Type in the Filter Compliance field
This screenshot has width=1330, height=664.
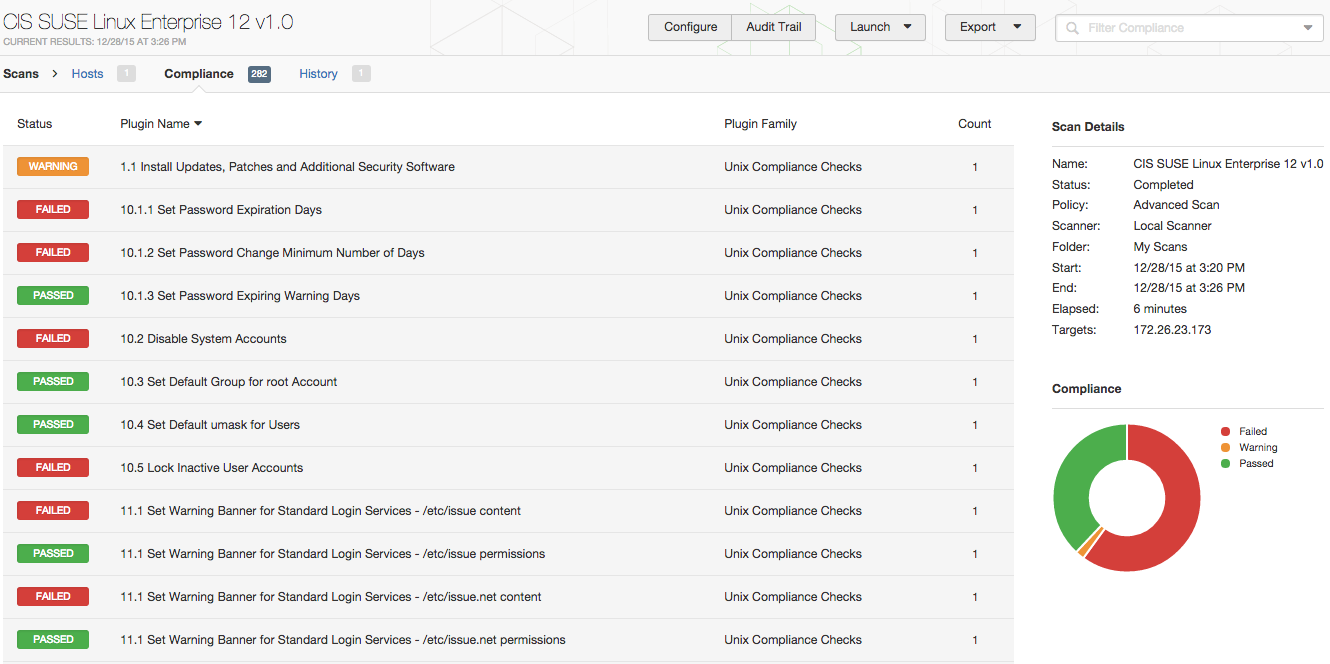1190,28
